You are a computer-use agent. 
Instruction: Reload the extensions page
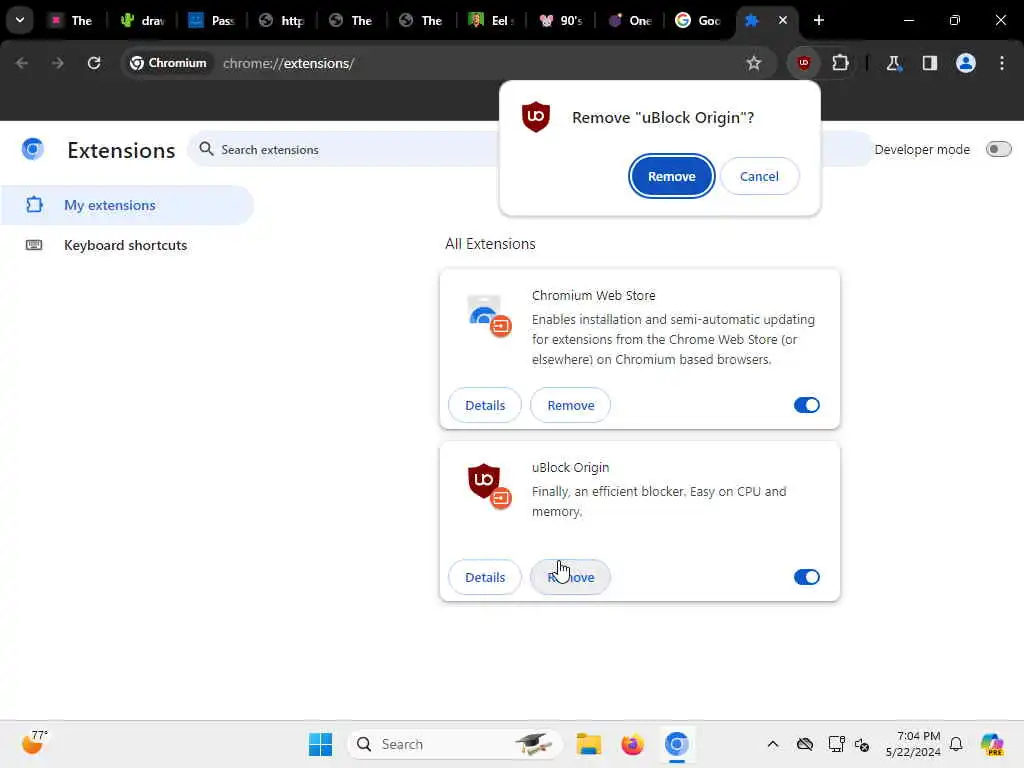[x=94, y=63]
